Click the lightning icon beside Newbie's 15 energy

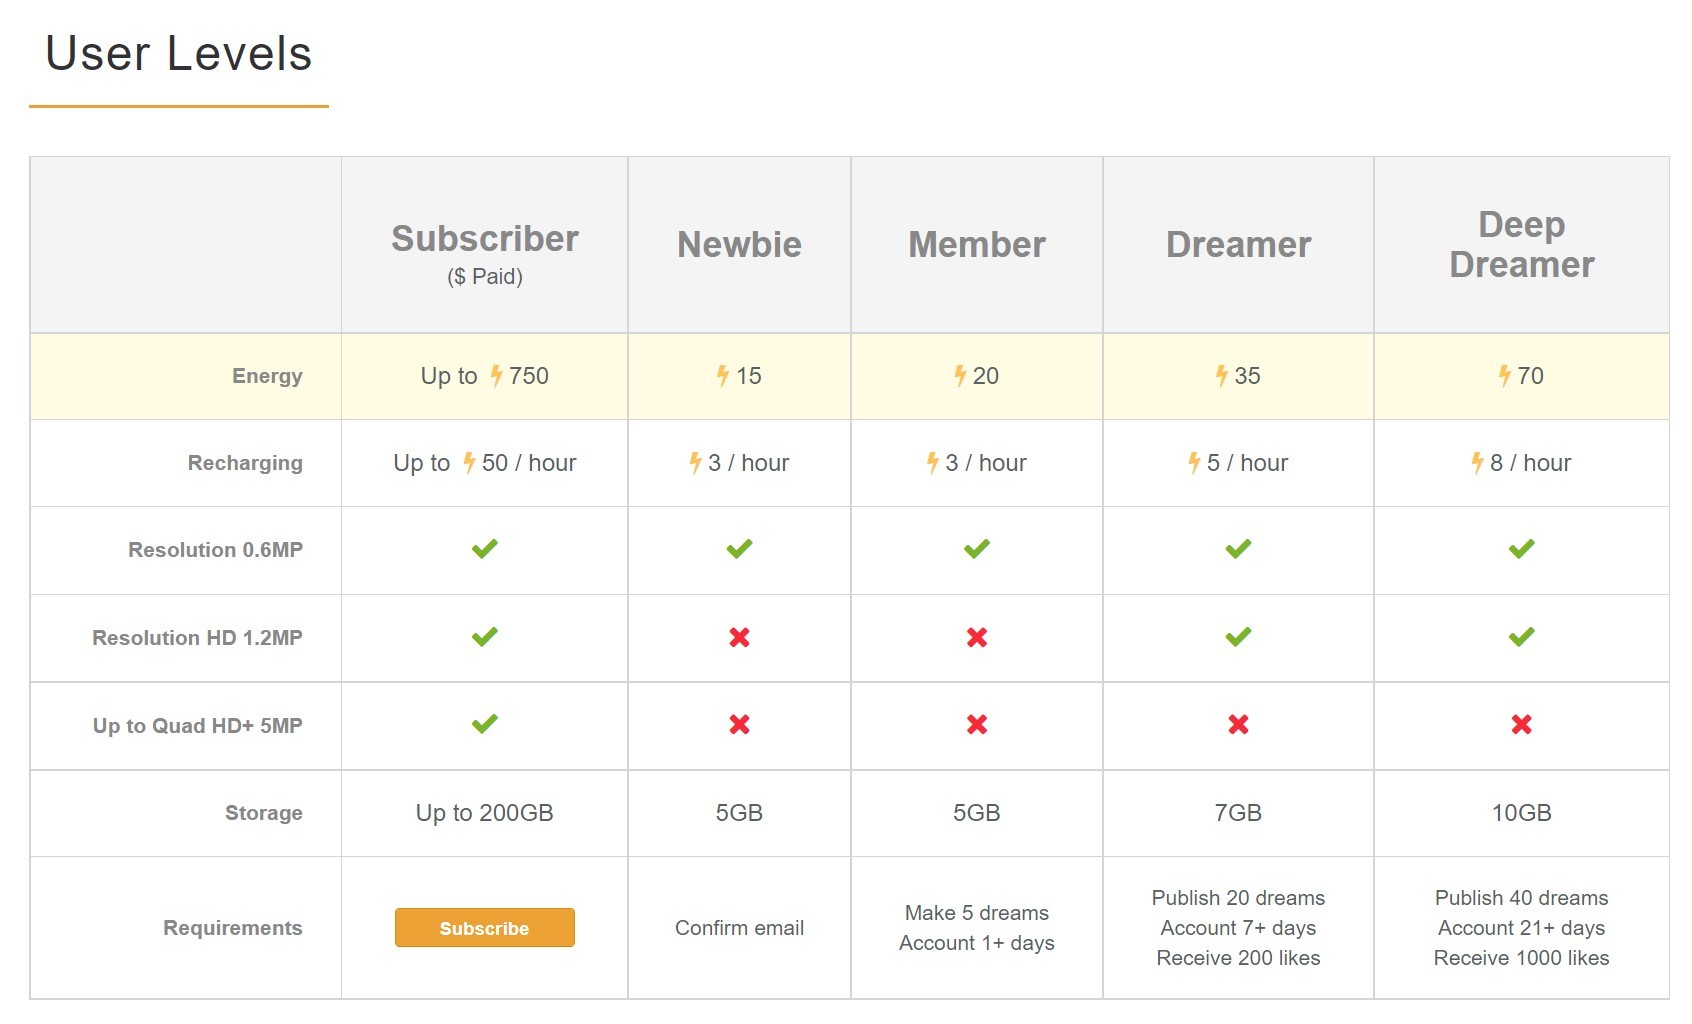(723, 376)
